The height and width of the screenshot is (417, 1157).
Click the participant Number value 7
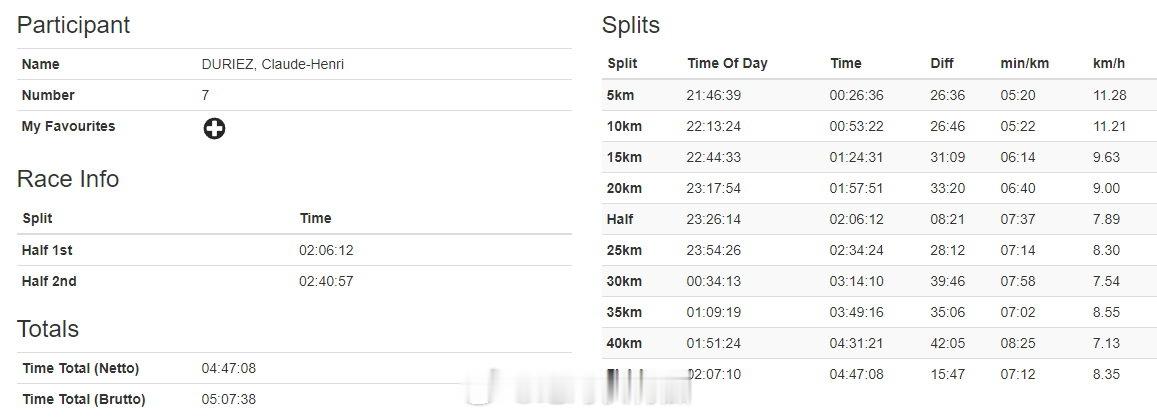[x=205, y=95]
